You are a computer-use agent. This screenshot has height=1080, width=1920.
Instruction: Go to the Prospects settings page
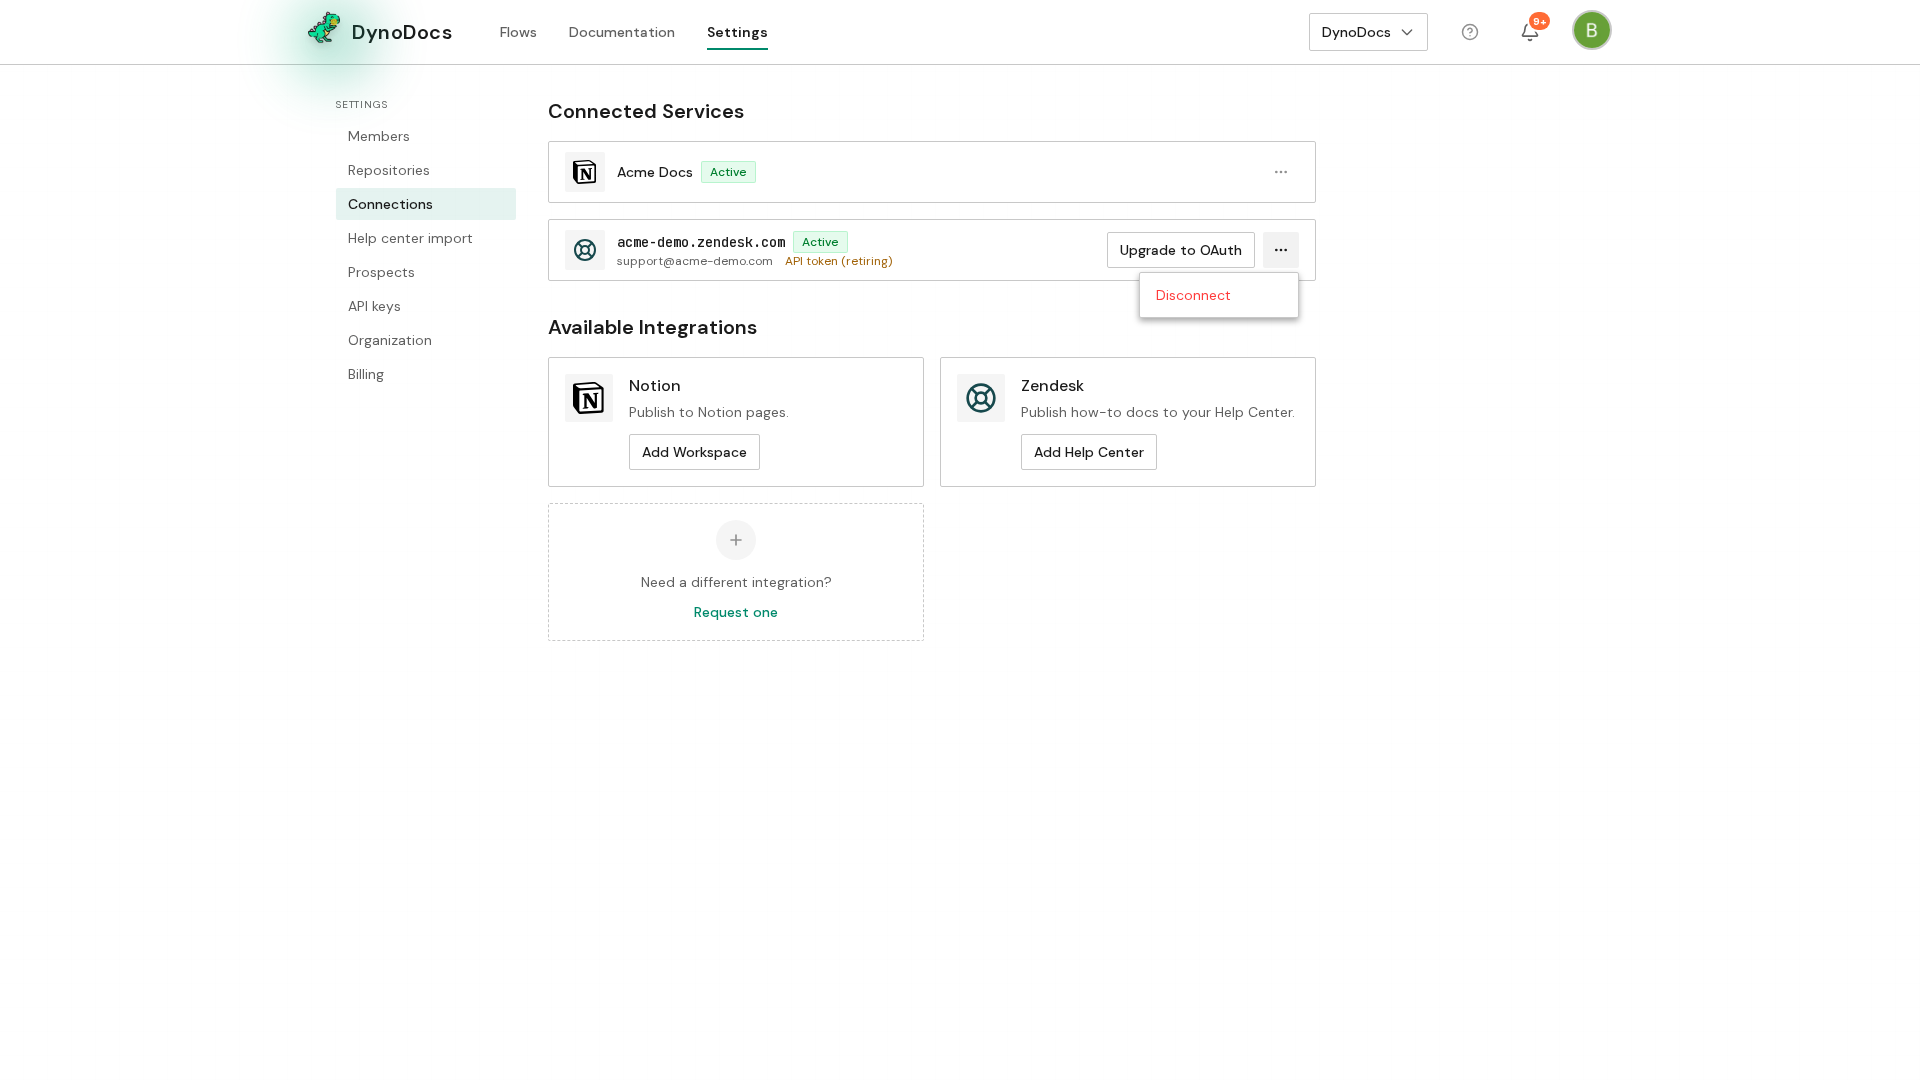click(x=426, y=272)
